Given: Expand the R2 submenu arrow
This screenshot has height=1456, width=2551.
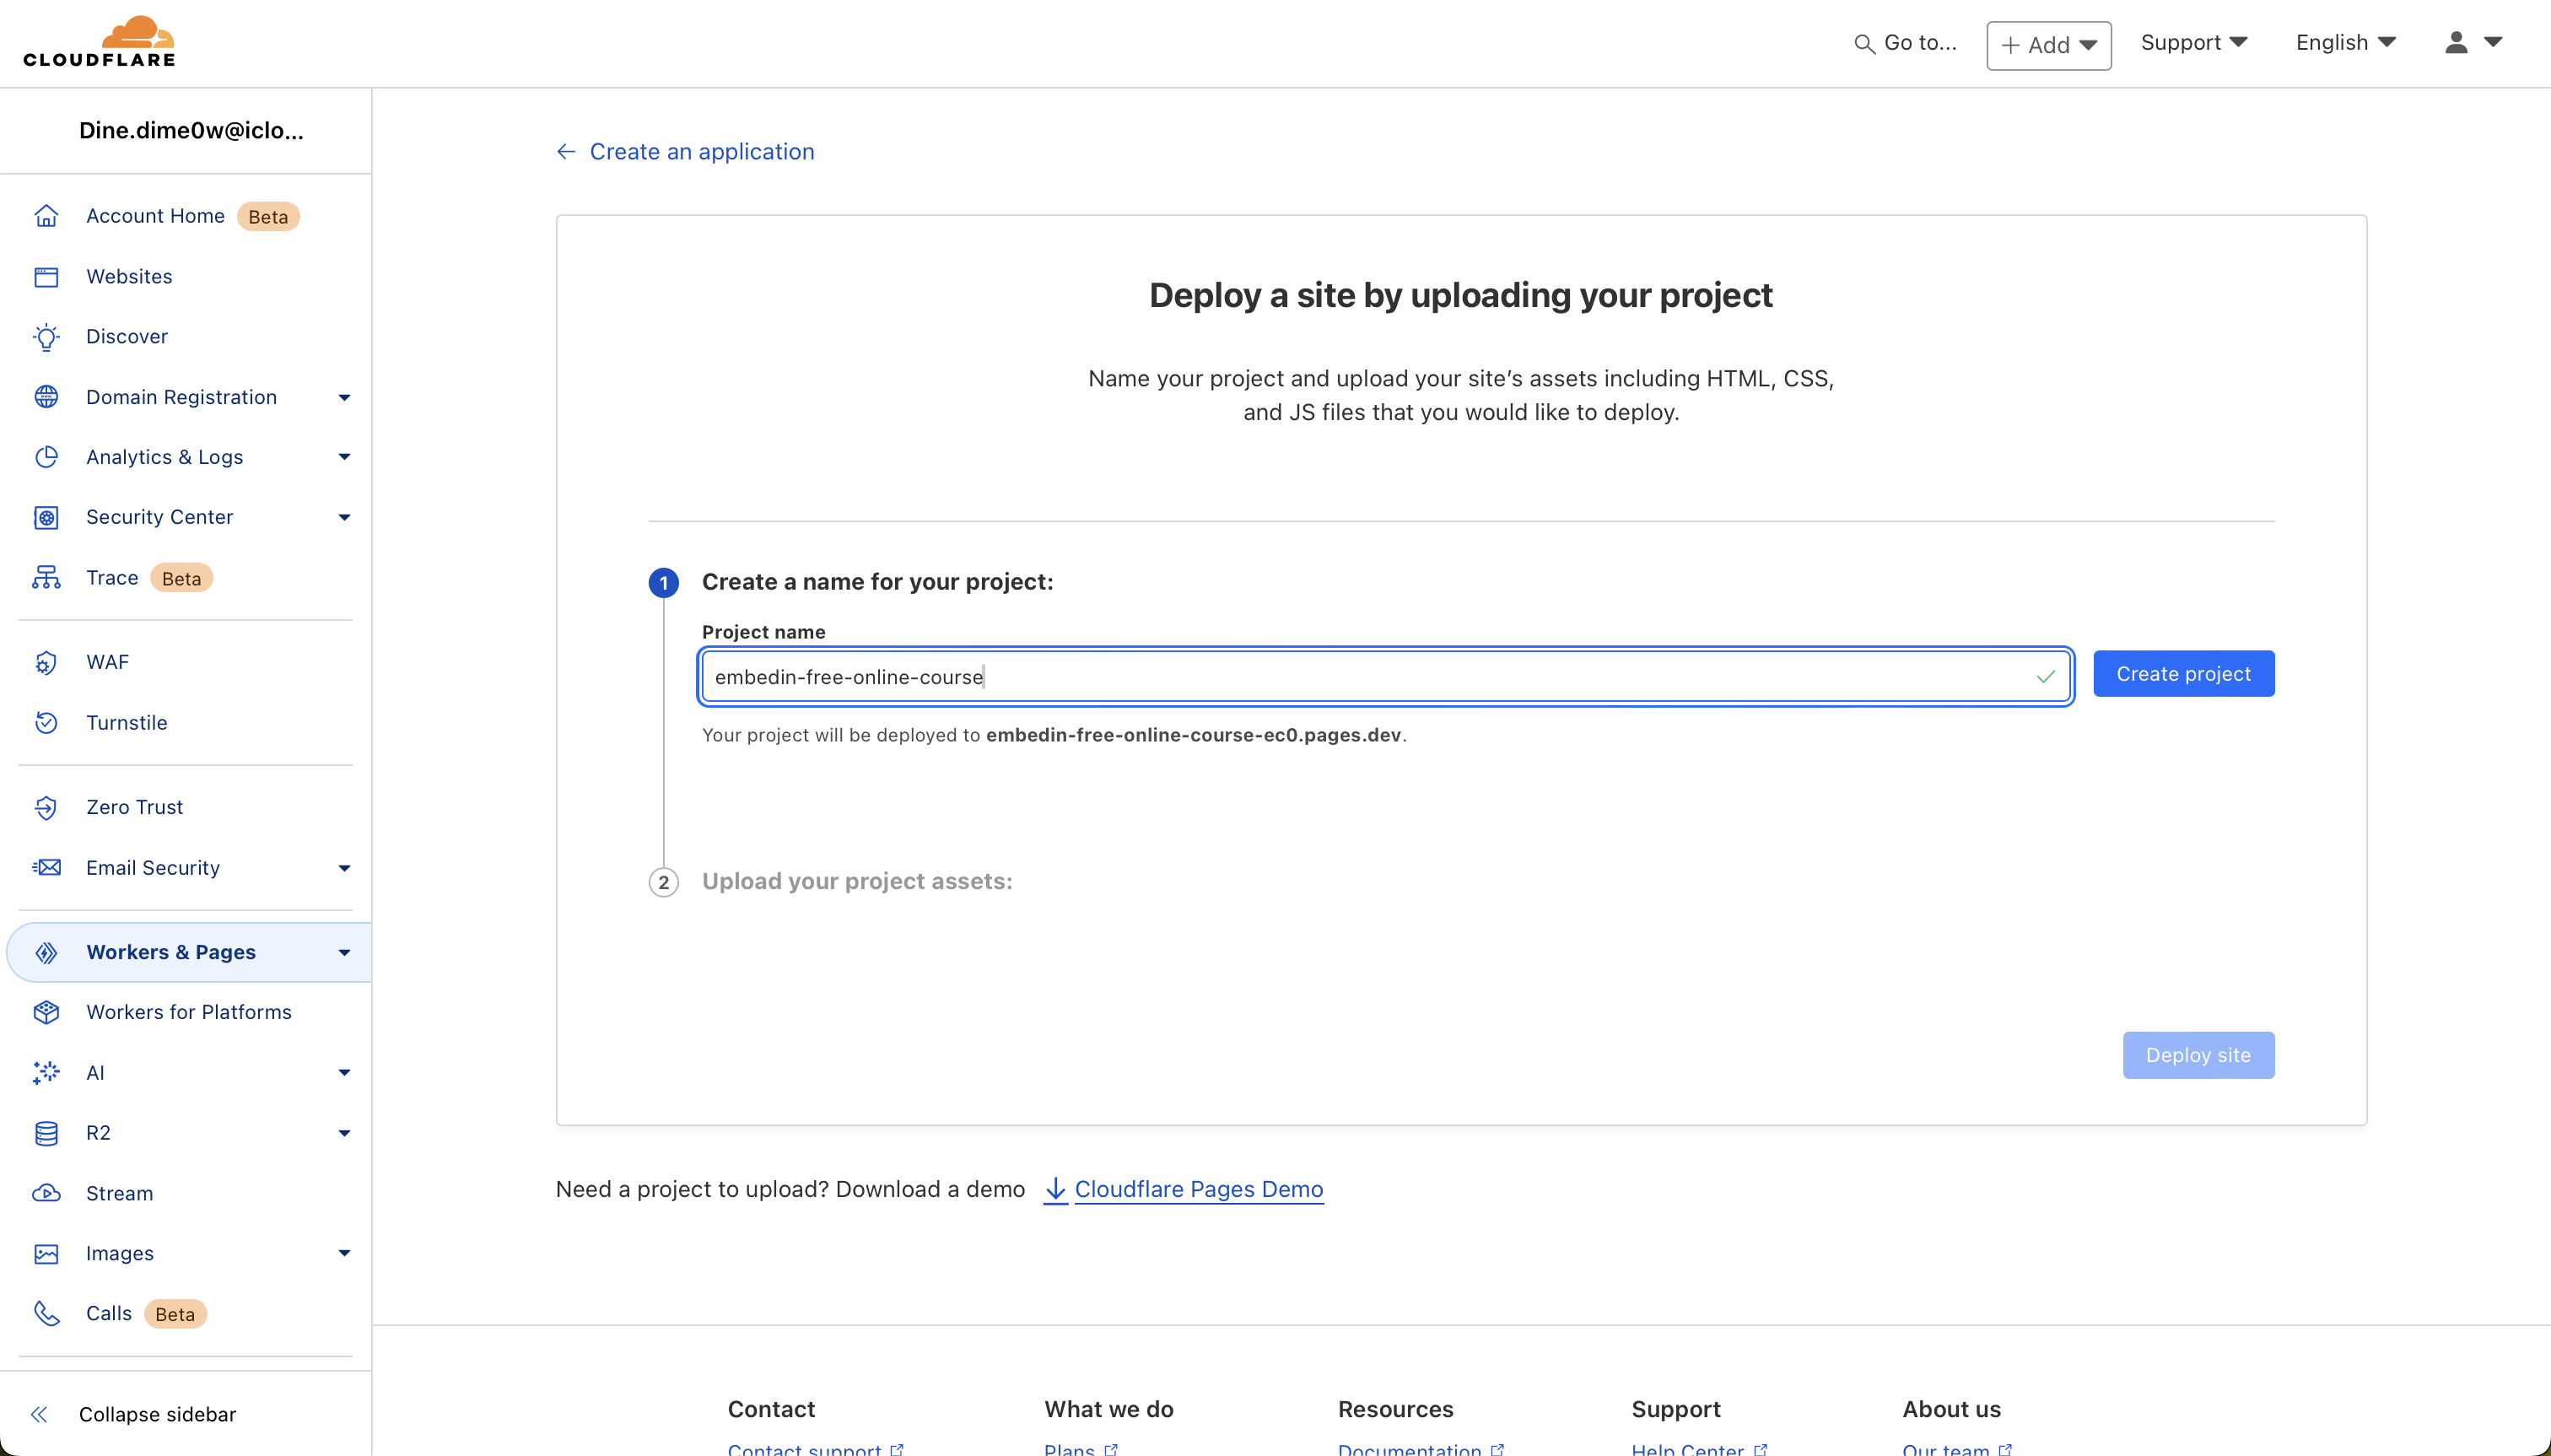Looking at the screenshot, I should click(344, 1133).
